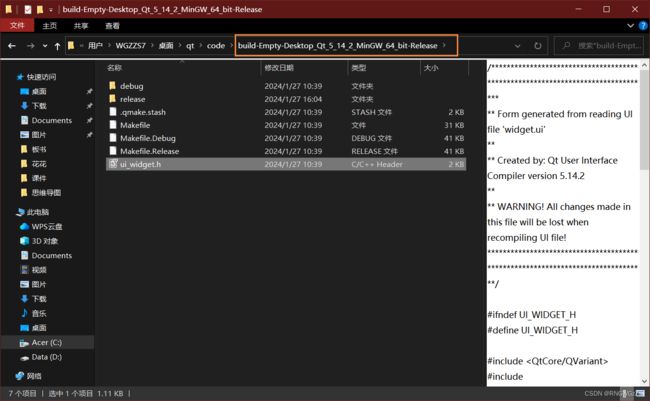
Task: Open 下载 under 此电脑
Action: pos(39,299)
